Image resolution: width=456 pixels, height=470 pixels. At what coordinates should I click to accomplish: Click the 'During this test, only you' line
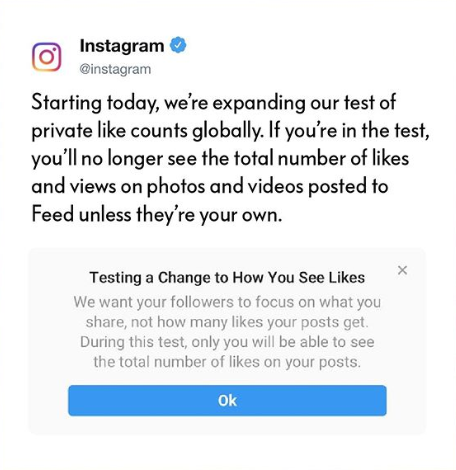point(227,342)
